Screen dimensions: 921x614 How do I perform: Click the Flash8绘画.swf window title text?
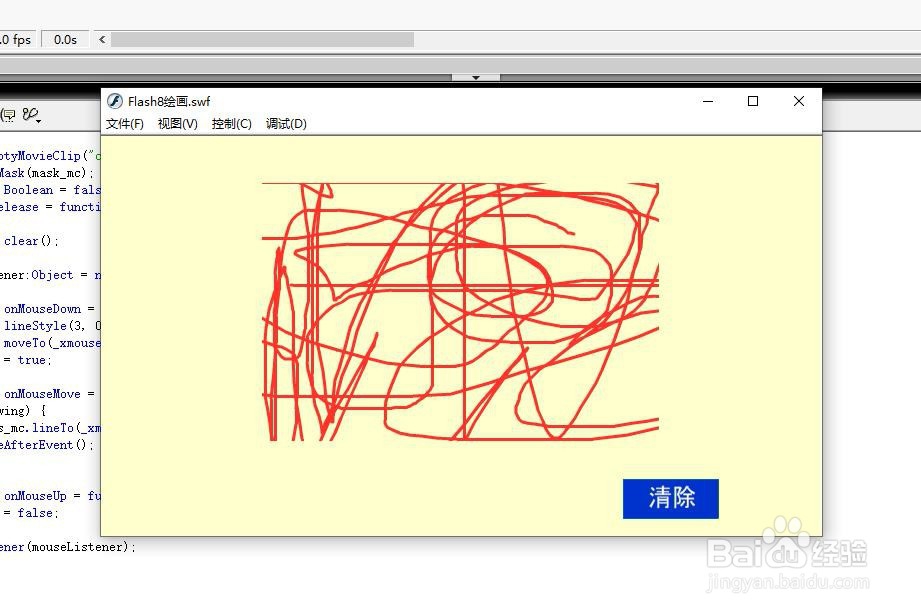(x=169, y=102)
